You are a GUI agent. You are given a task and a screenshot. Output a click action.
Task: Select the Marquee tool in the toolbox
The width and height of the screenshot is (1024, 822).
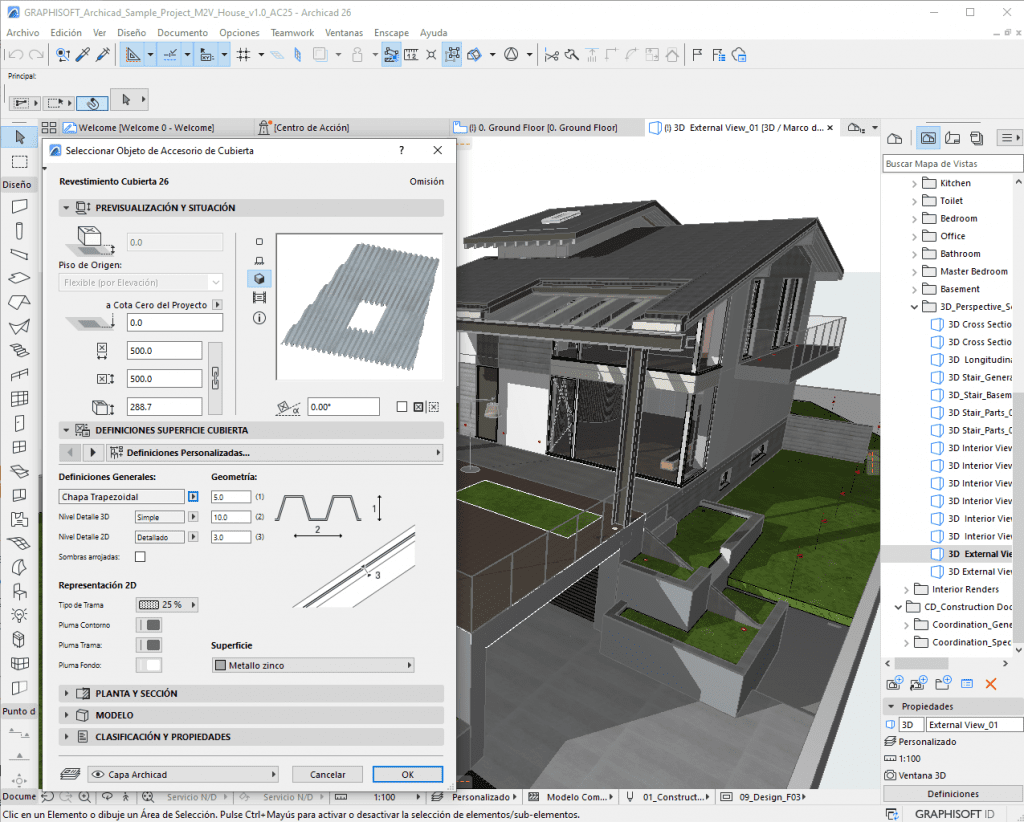(x=19, y=161)
